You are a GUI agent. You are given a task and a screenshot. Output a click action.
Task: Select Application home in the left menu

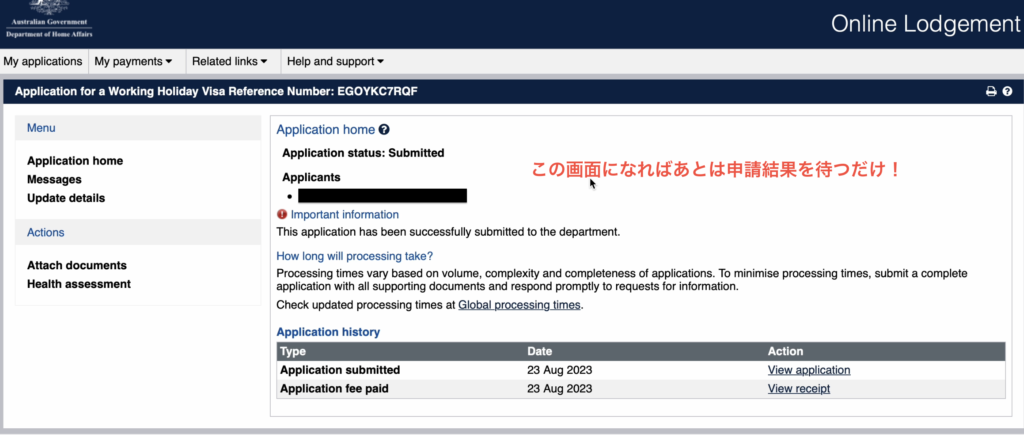[x=75, y=161]
